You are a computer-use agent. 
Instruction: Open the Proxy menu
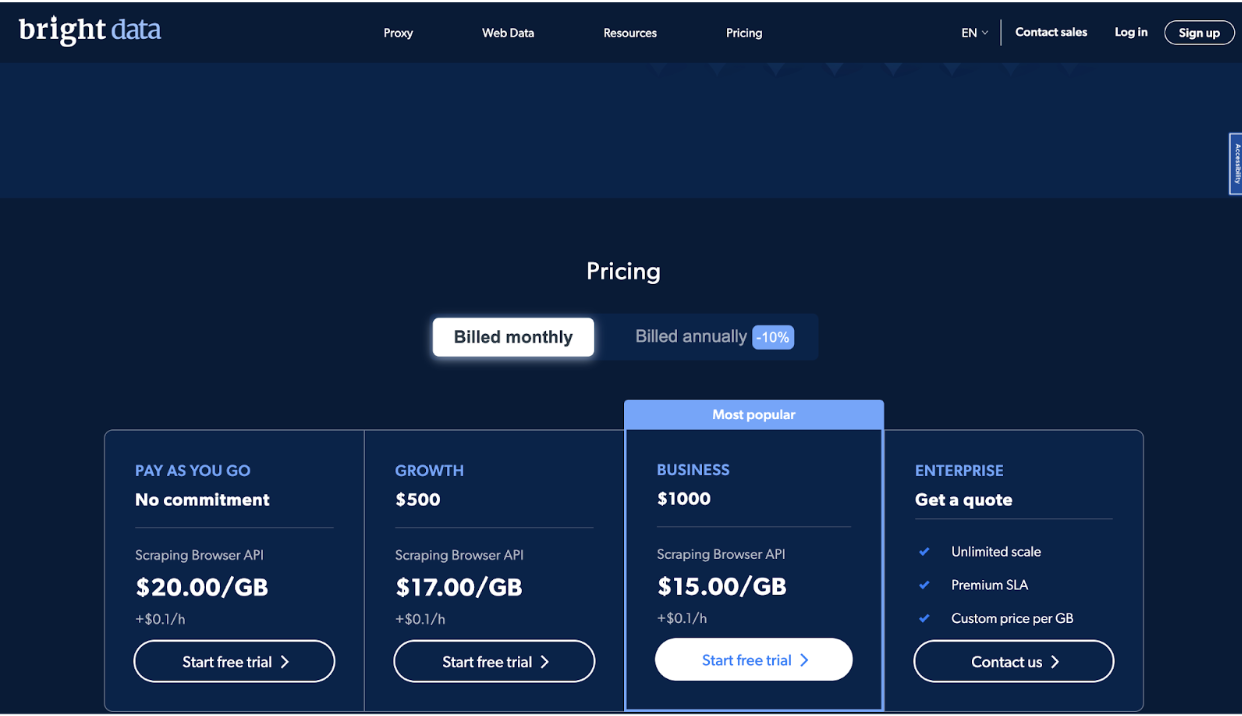[398, 33]
